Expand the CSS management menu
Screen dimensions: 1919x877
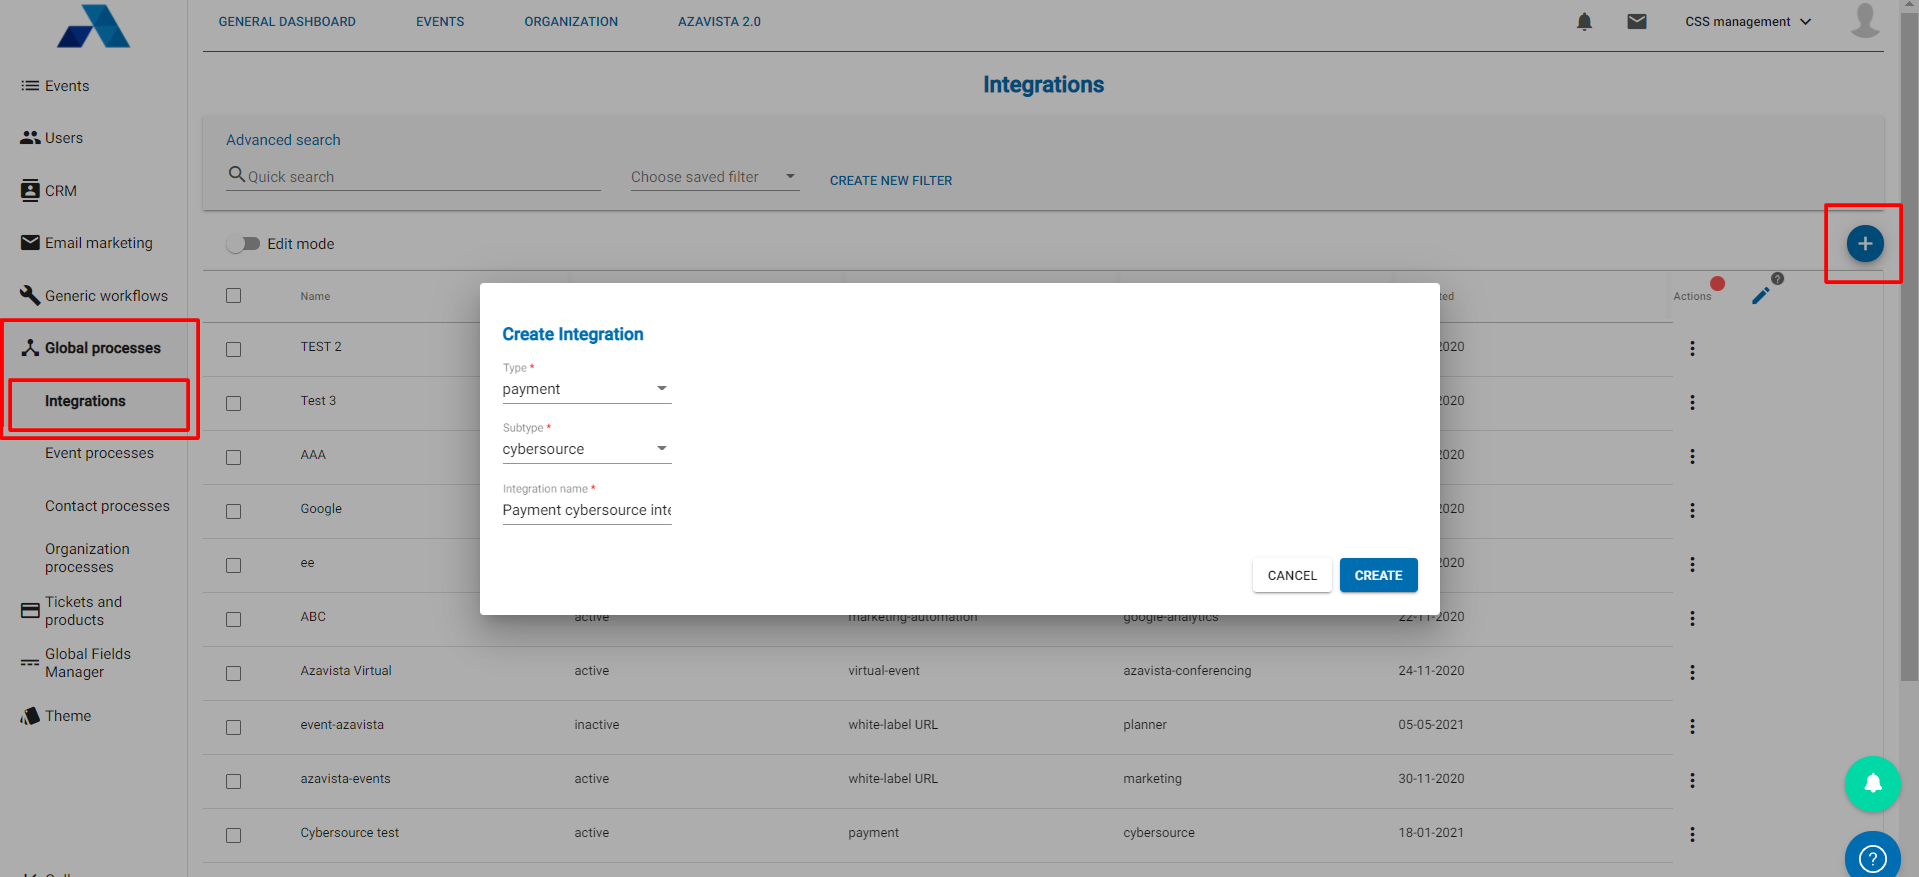pyautogui.click(x=1748, y=22)
